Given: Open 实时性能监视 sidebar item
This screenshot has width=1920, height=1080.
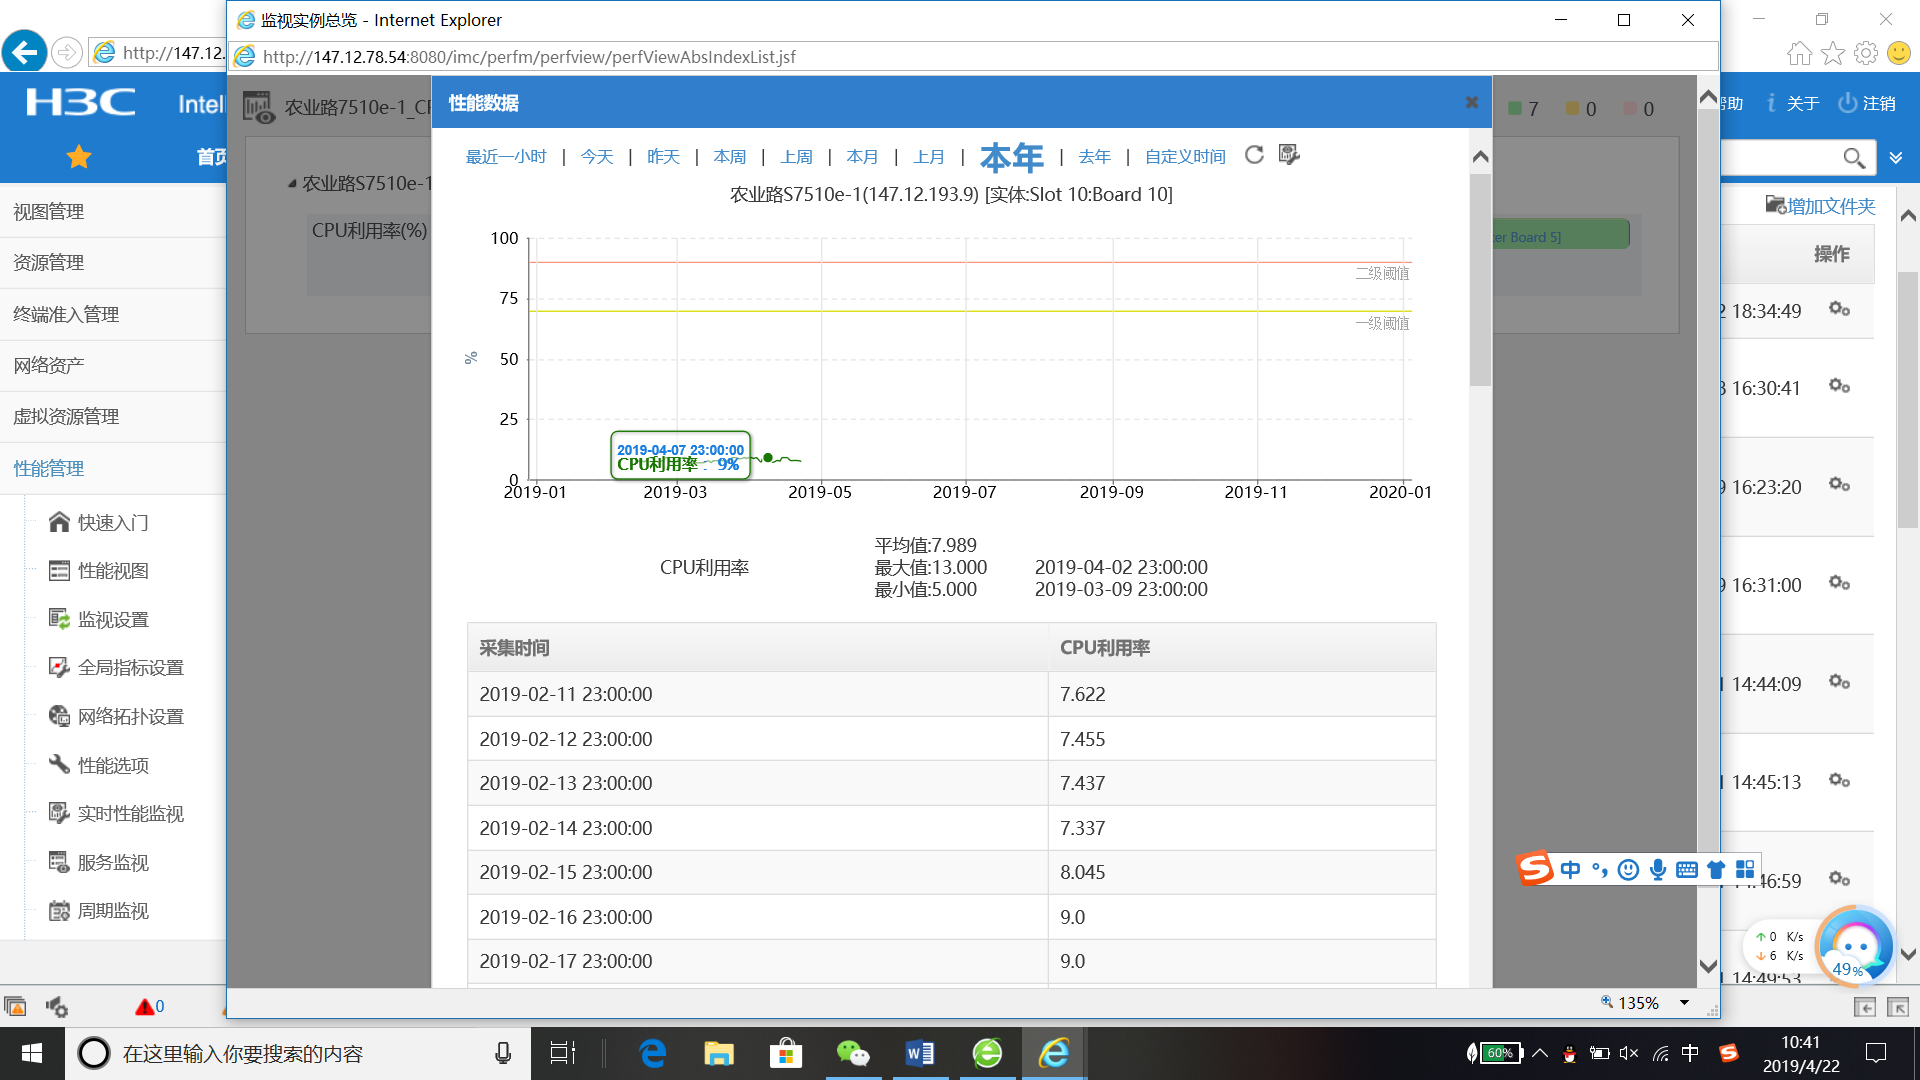Looking at the screenshot, I should 130,814.
